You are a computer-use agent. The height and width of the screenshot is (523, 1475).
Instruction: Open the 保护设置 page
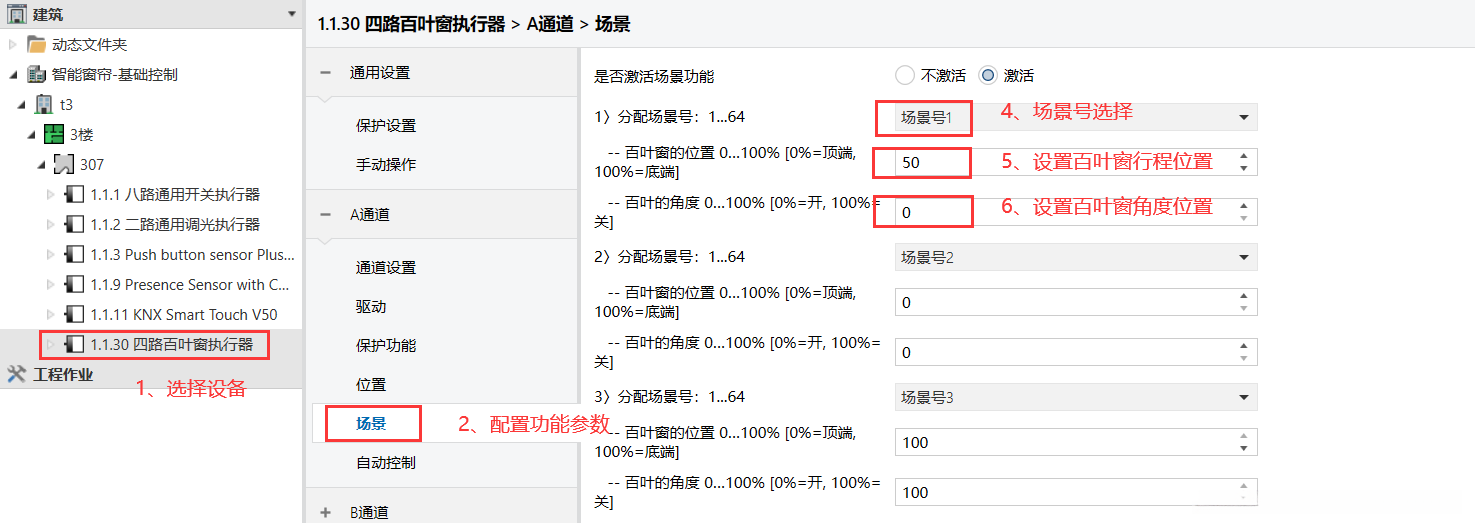[x=385, y=126]
